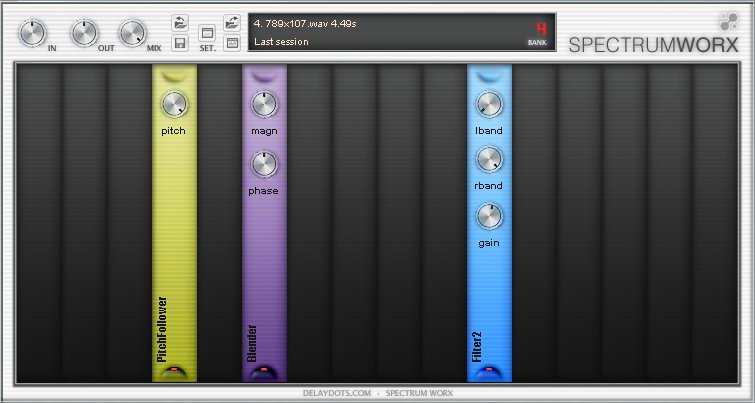This screenshot has width=755, height=403.
Task: Open the DELAYDOTS.COM link
Action: click(x=337, y=393)
